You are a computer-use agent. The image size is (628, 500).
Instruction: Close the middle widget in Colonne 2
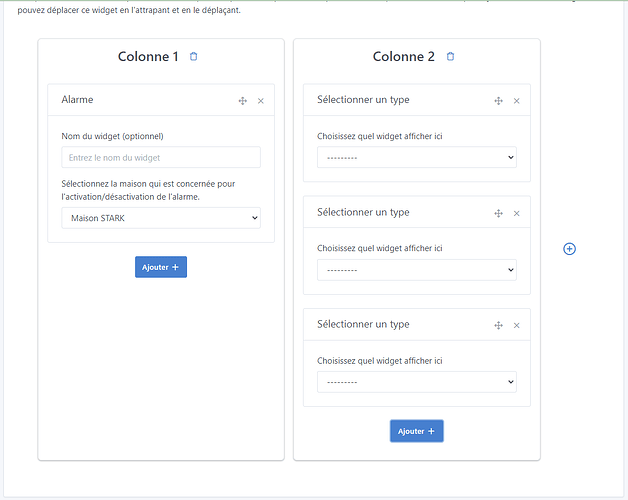coord(517,213)
